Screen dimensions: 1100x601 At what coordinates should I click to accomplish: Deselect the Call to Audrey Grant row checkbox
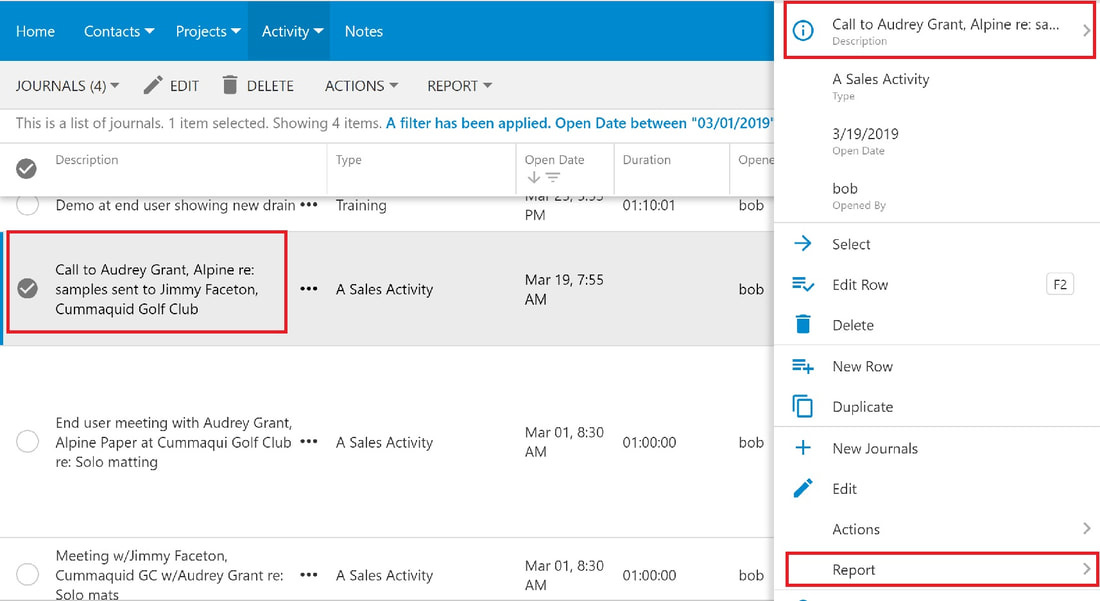click(x=27, y=288)
